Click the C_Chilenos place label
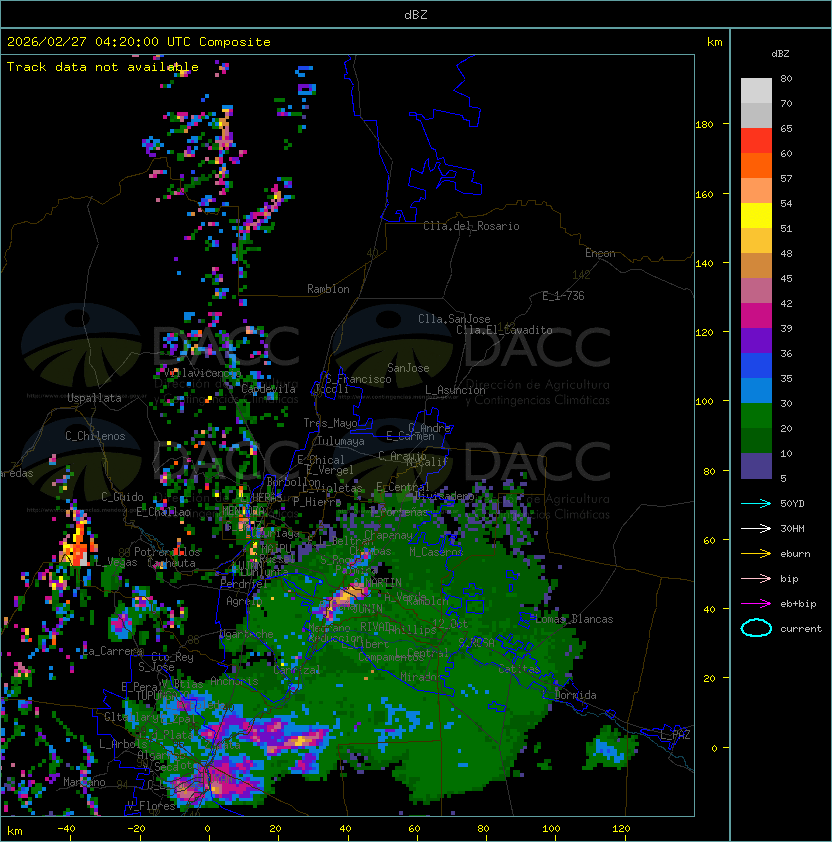Screen dimensions: 832x842 (95, 436)
